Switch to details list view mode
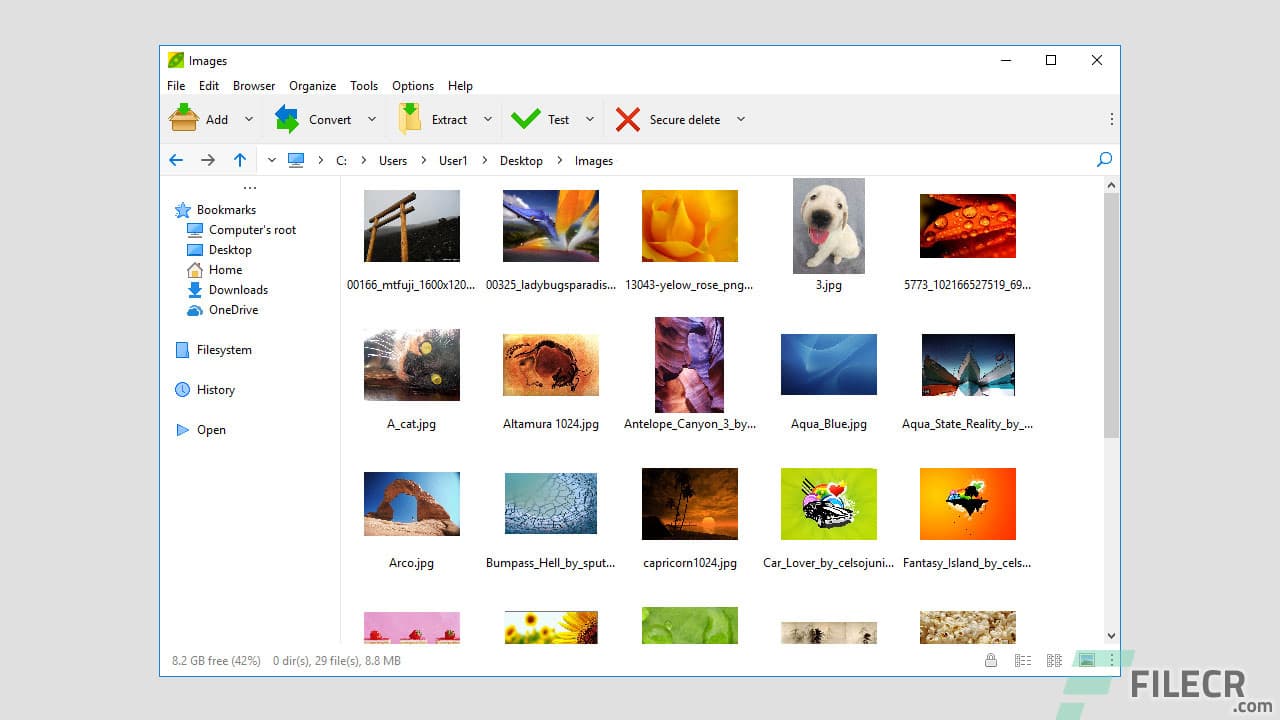The image size is (1280, 720). 1022,660
